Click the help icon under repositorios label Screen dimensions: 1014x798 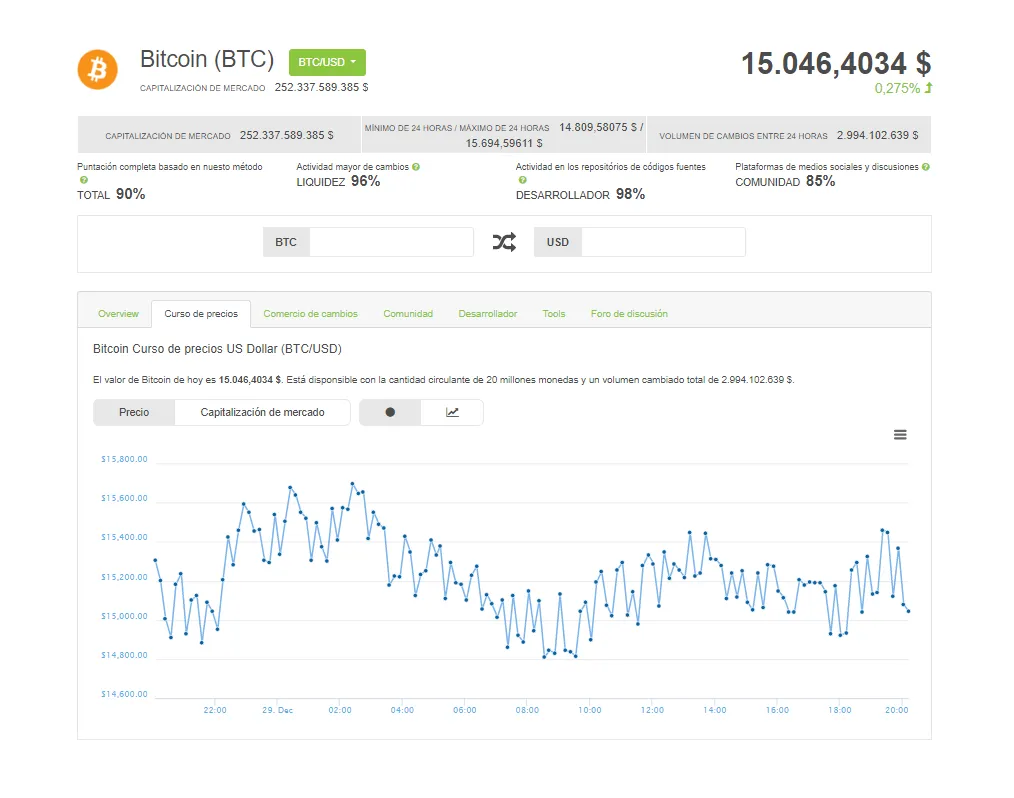[x=523, y=180]
